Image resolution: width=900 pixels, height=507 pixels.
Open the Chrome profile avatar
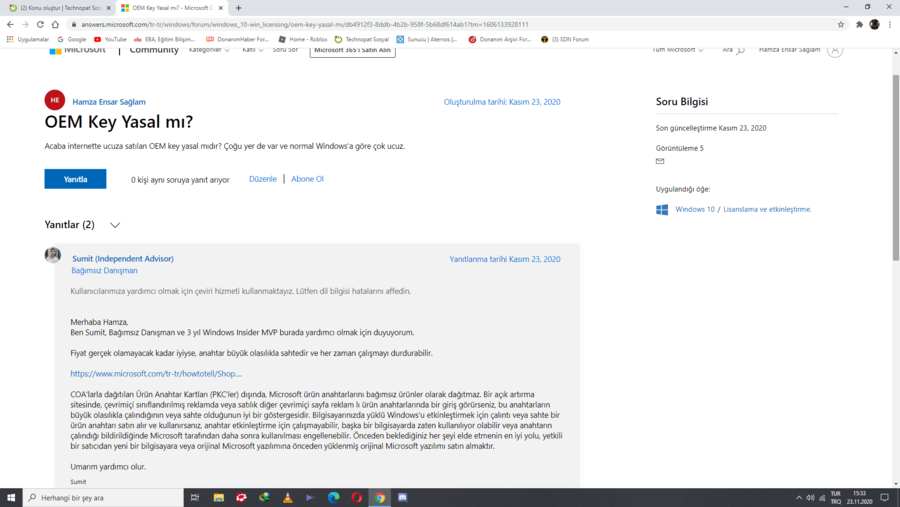[x=874, y=24]
